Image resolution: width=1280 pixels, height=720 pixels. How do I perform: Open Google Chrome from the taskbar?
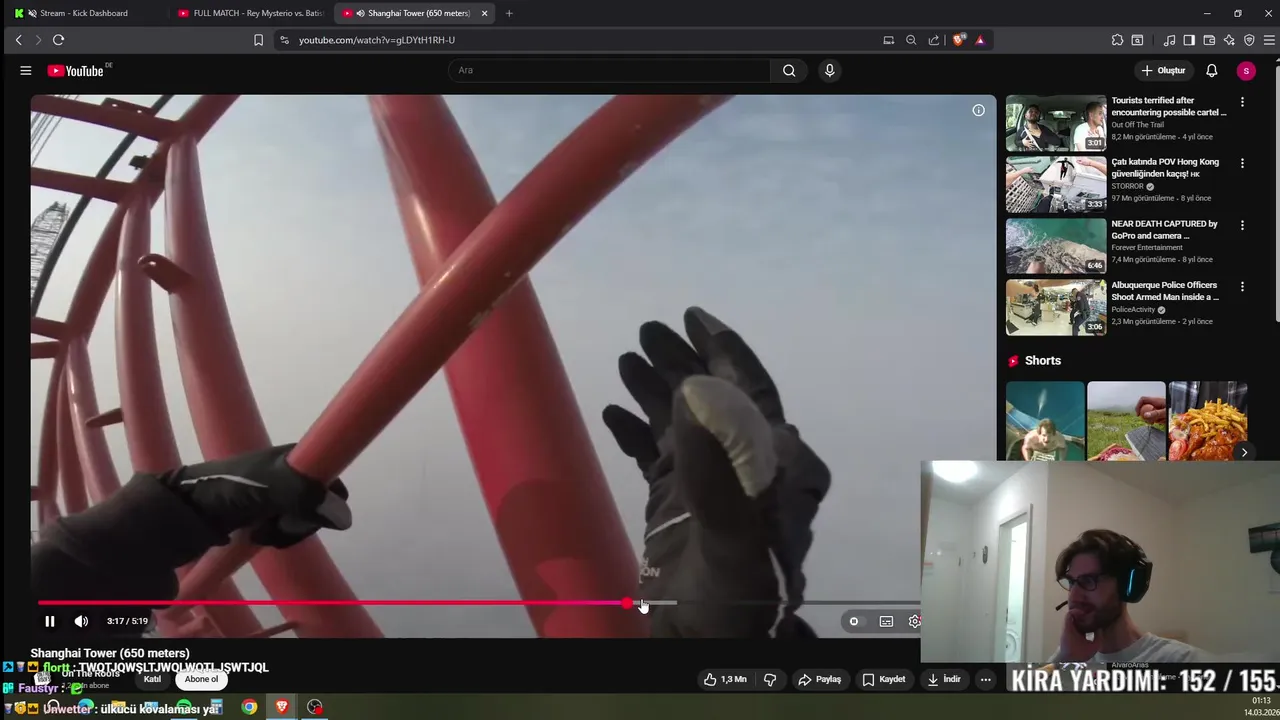pyautogui.click(x=249, y=707)
